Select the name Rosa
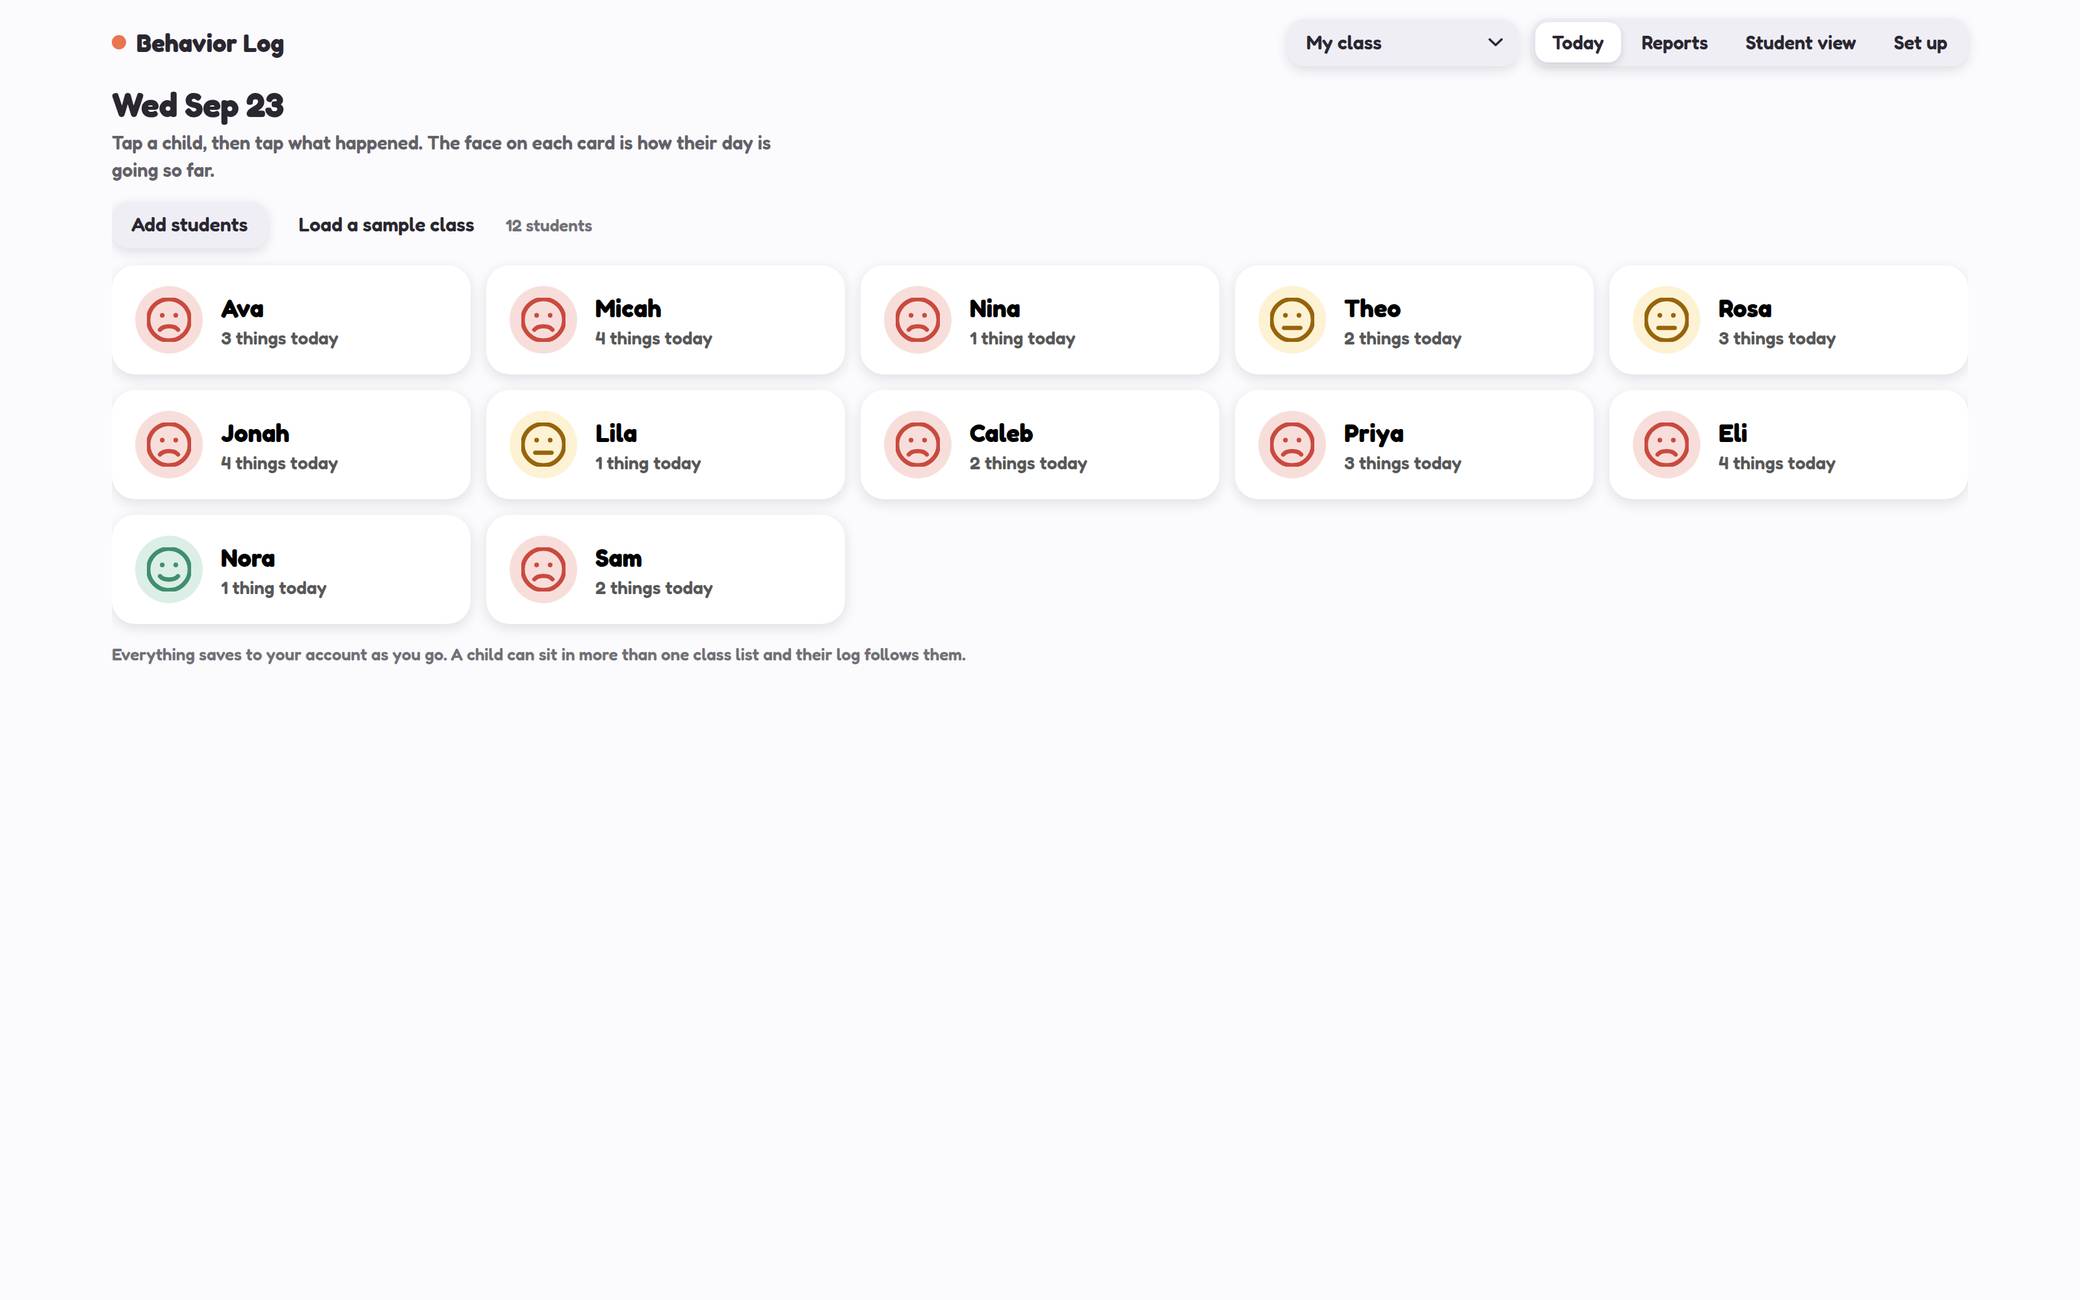The image size is (2080, 1300). 1744,309
